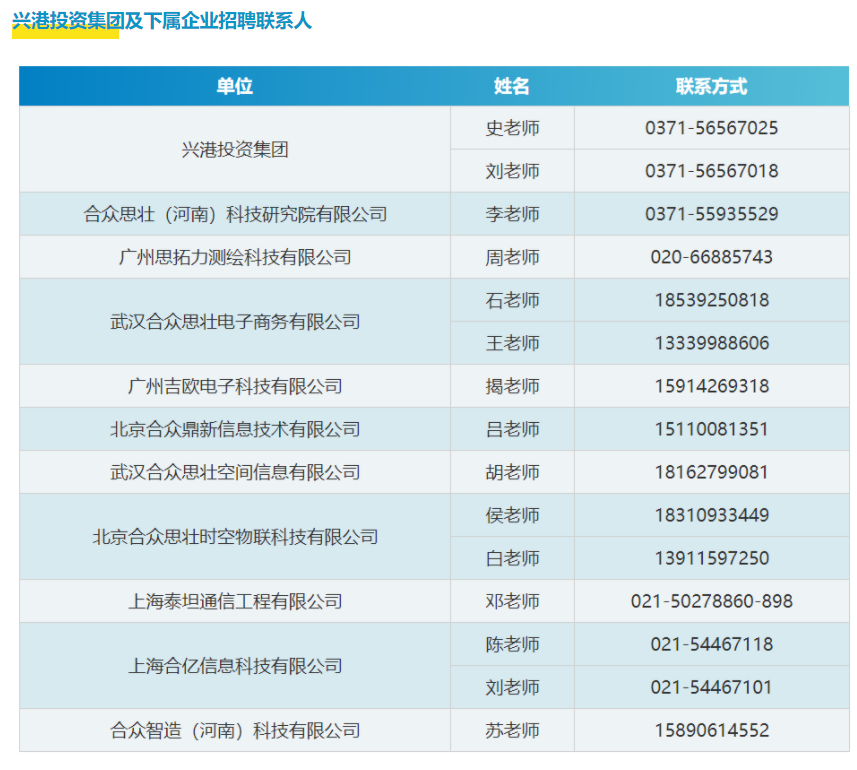Select the 周老师 name cell
The width and height of the screenshot is (857, 770).
click(512, 257)
